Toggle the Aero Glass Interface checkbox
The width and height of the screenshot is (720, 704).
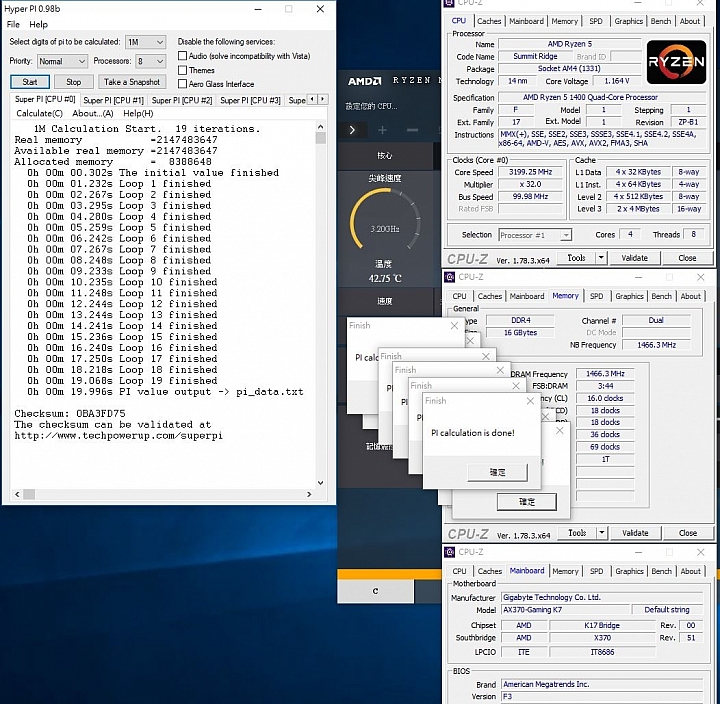[x=182, y=84]
